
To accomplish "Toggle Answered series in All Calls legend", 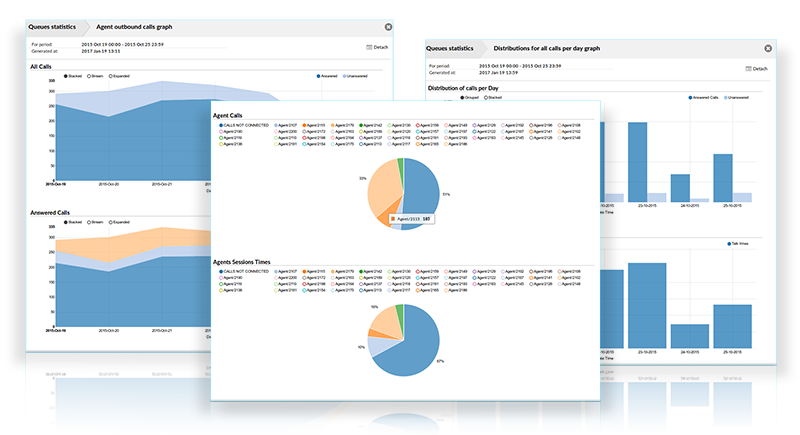I will [327, 76].
